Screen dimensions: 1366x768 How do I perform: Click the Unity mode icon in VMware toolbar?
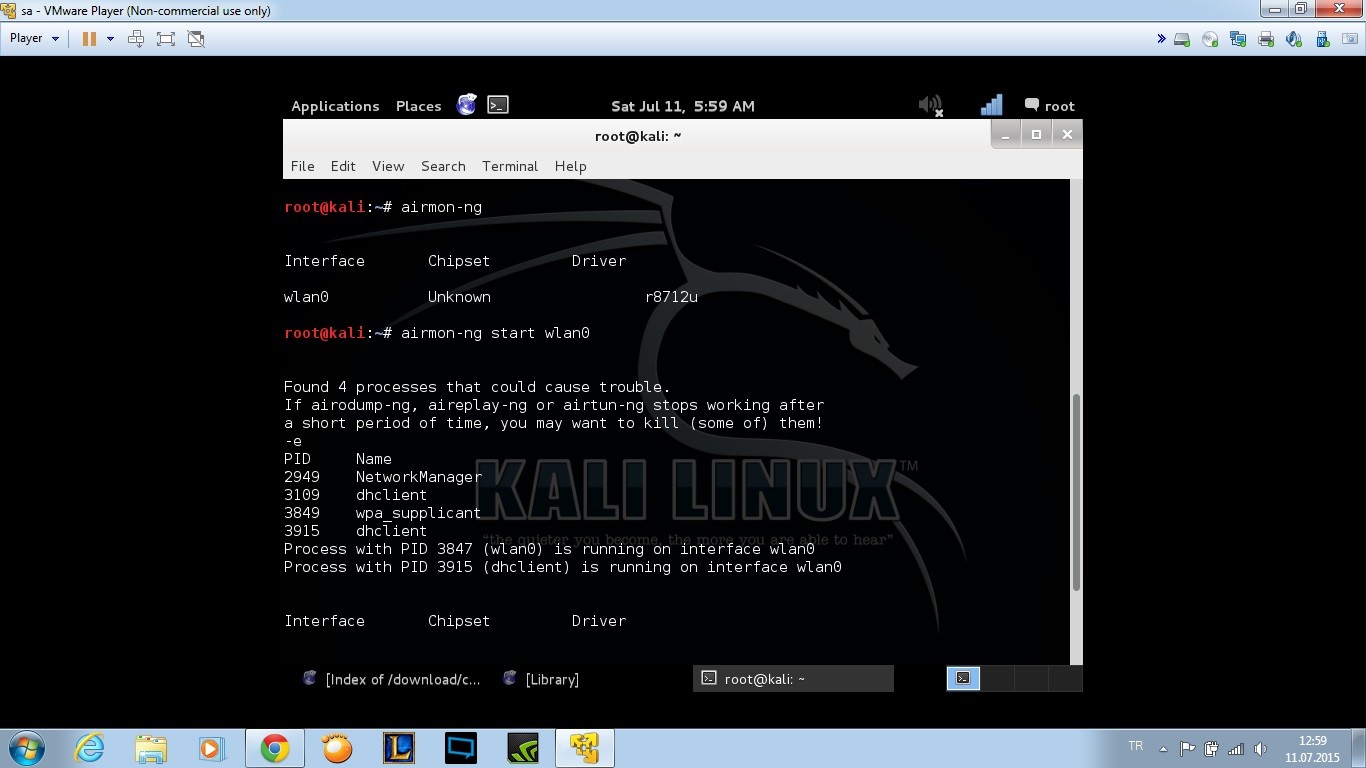point(196,39)
